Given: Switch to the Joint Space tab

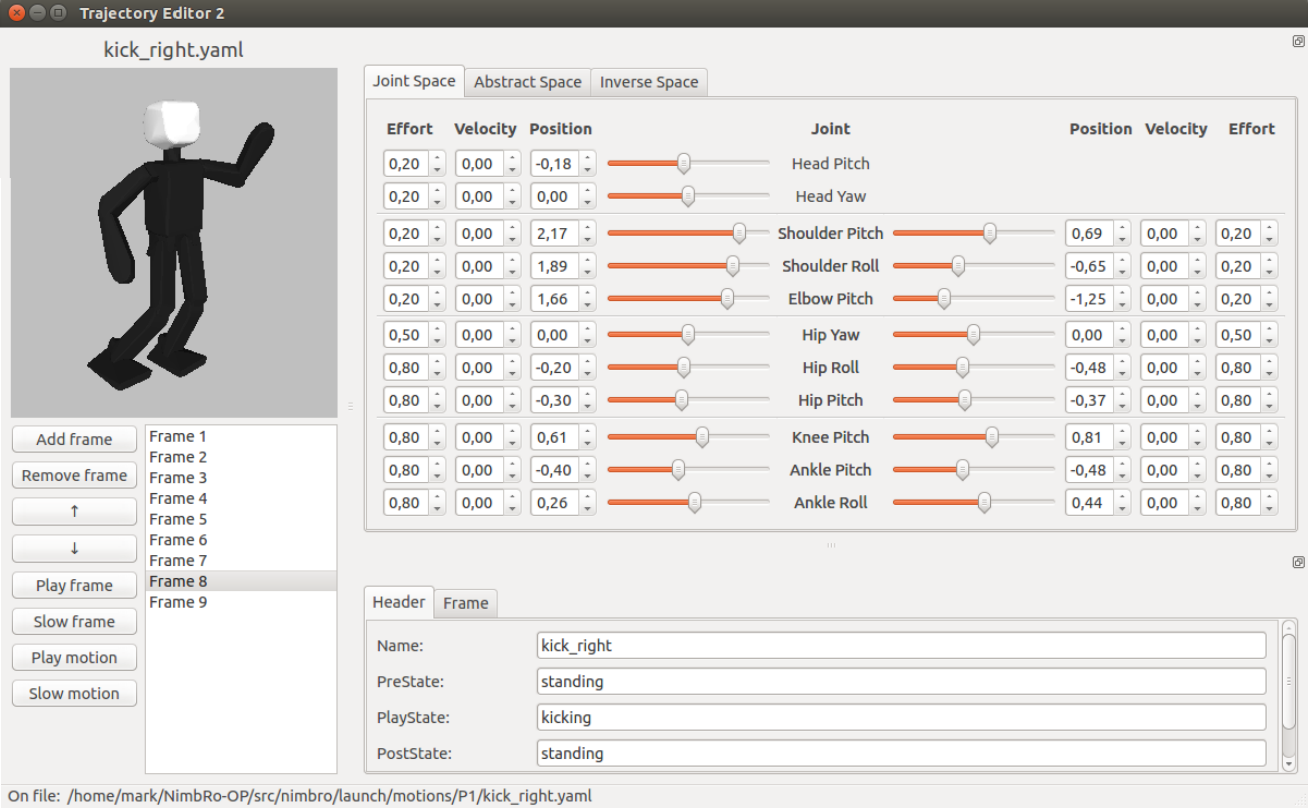Looking at the screenshot, I should click(414, 81).
